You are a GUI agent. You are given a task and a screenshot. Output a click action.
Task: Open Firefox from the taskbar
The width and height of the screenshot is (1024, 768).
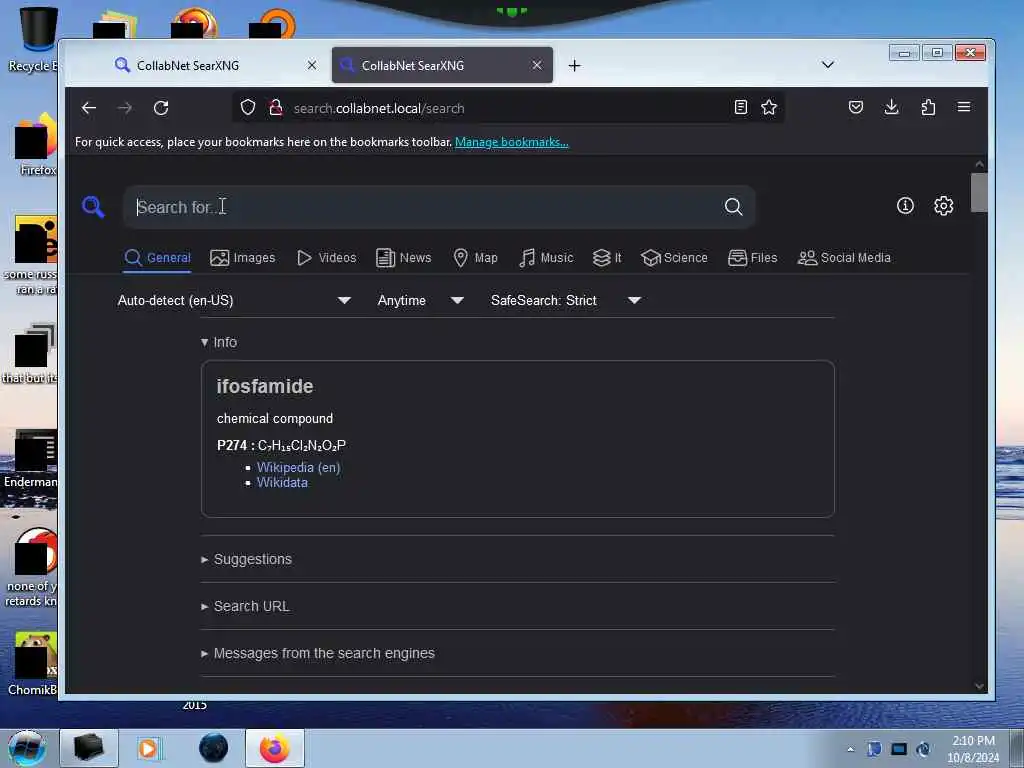coord(275,748)
